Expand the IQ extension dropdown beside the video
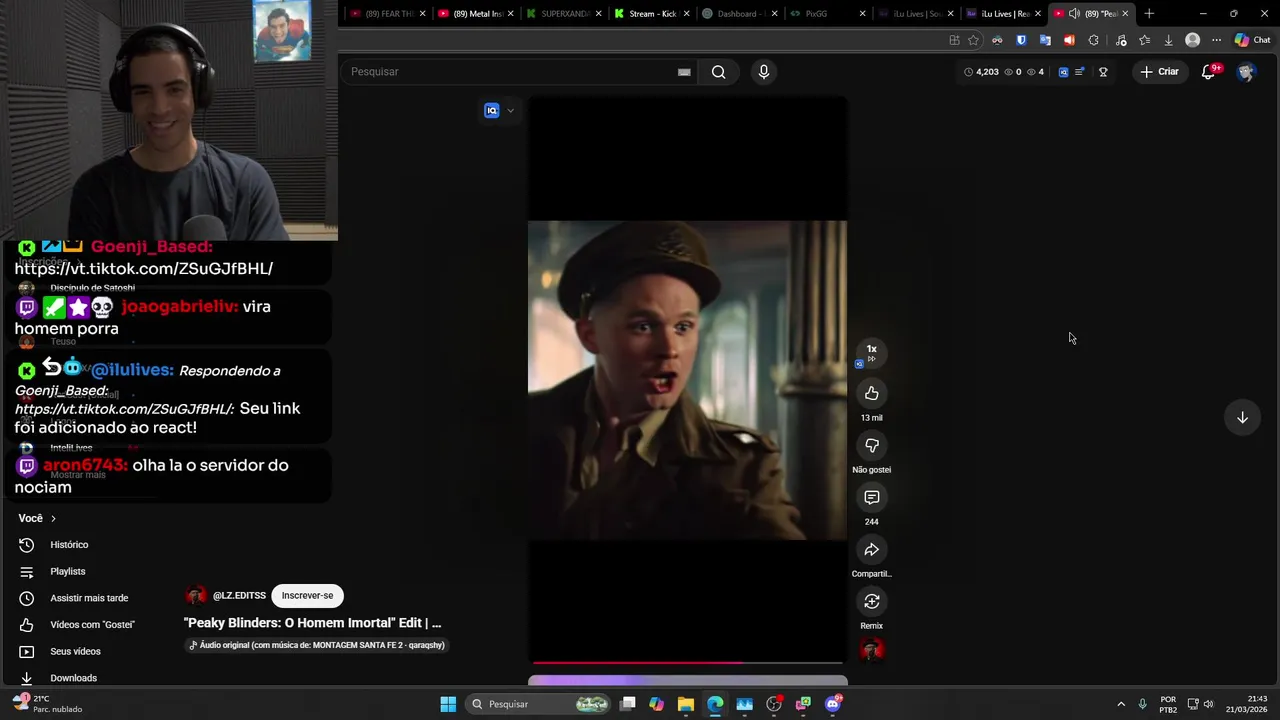The height and width of the screenshot is (720, 1280). (510, 111)
